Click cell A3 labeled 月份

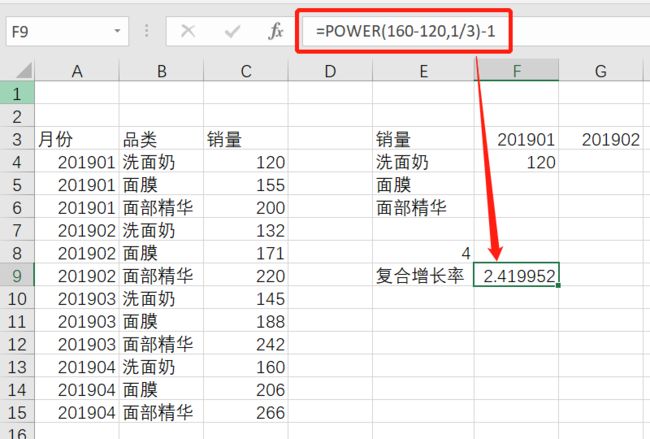click(77, 138)
